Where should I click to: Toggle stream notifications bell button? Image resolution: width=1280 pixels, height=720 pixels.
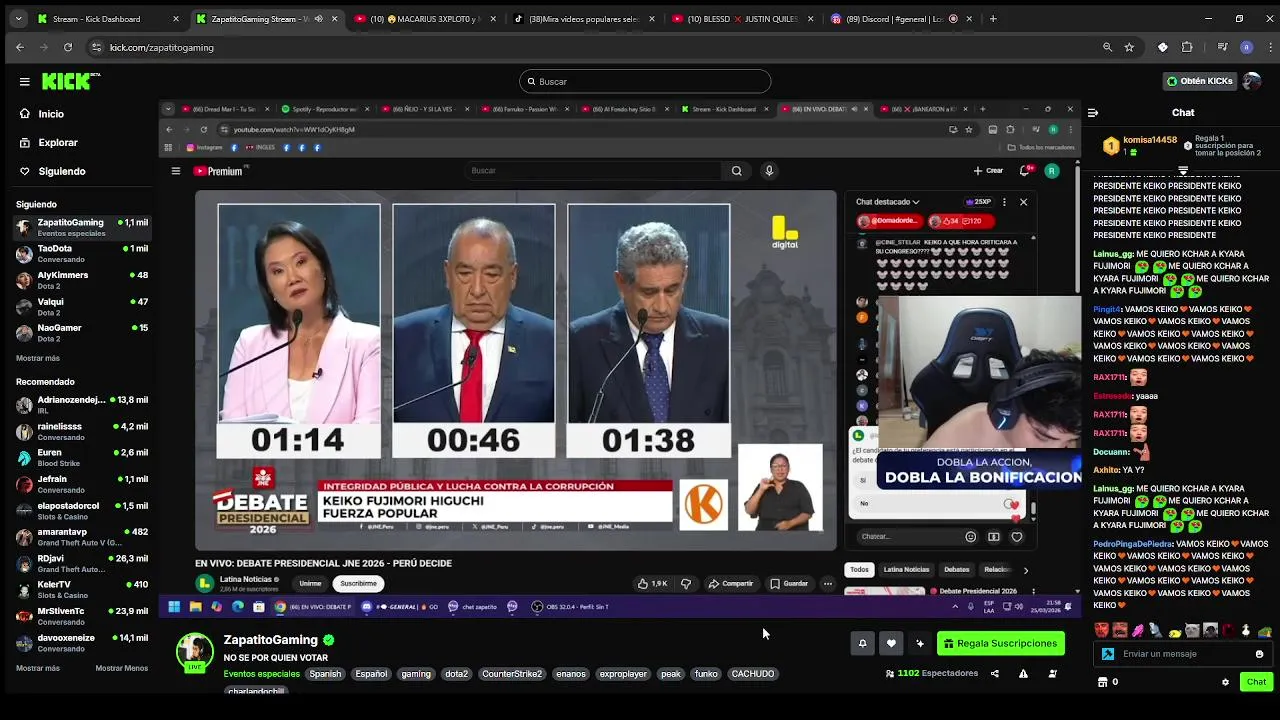coord(862,643)
